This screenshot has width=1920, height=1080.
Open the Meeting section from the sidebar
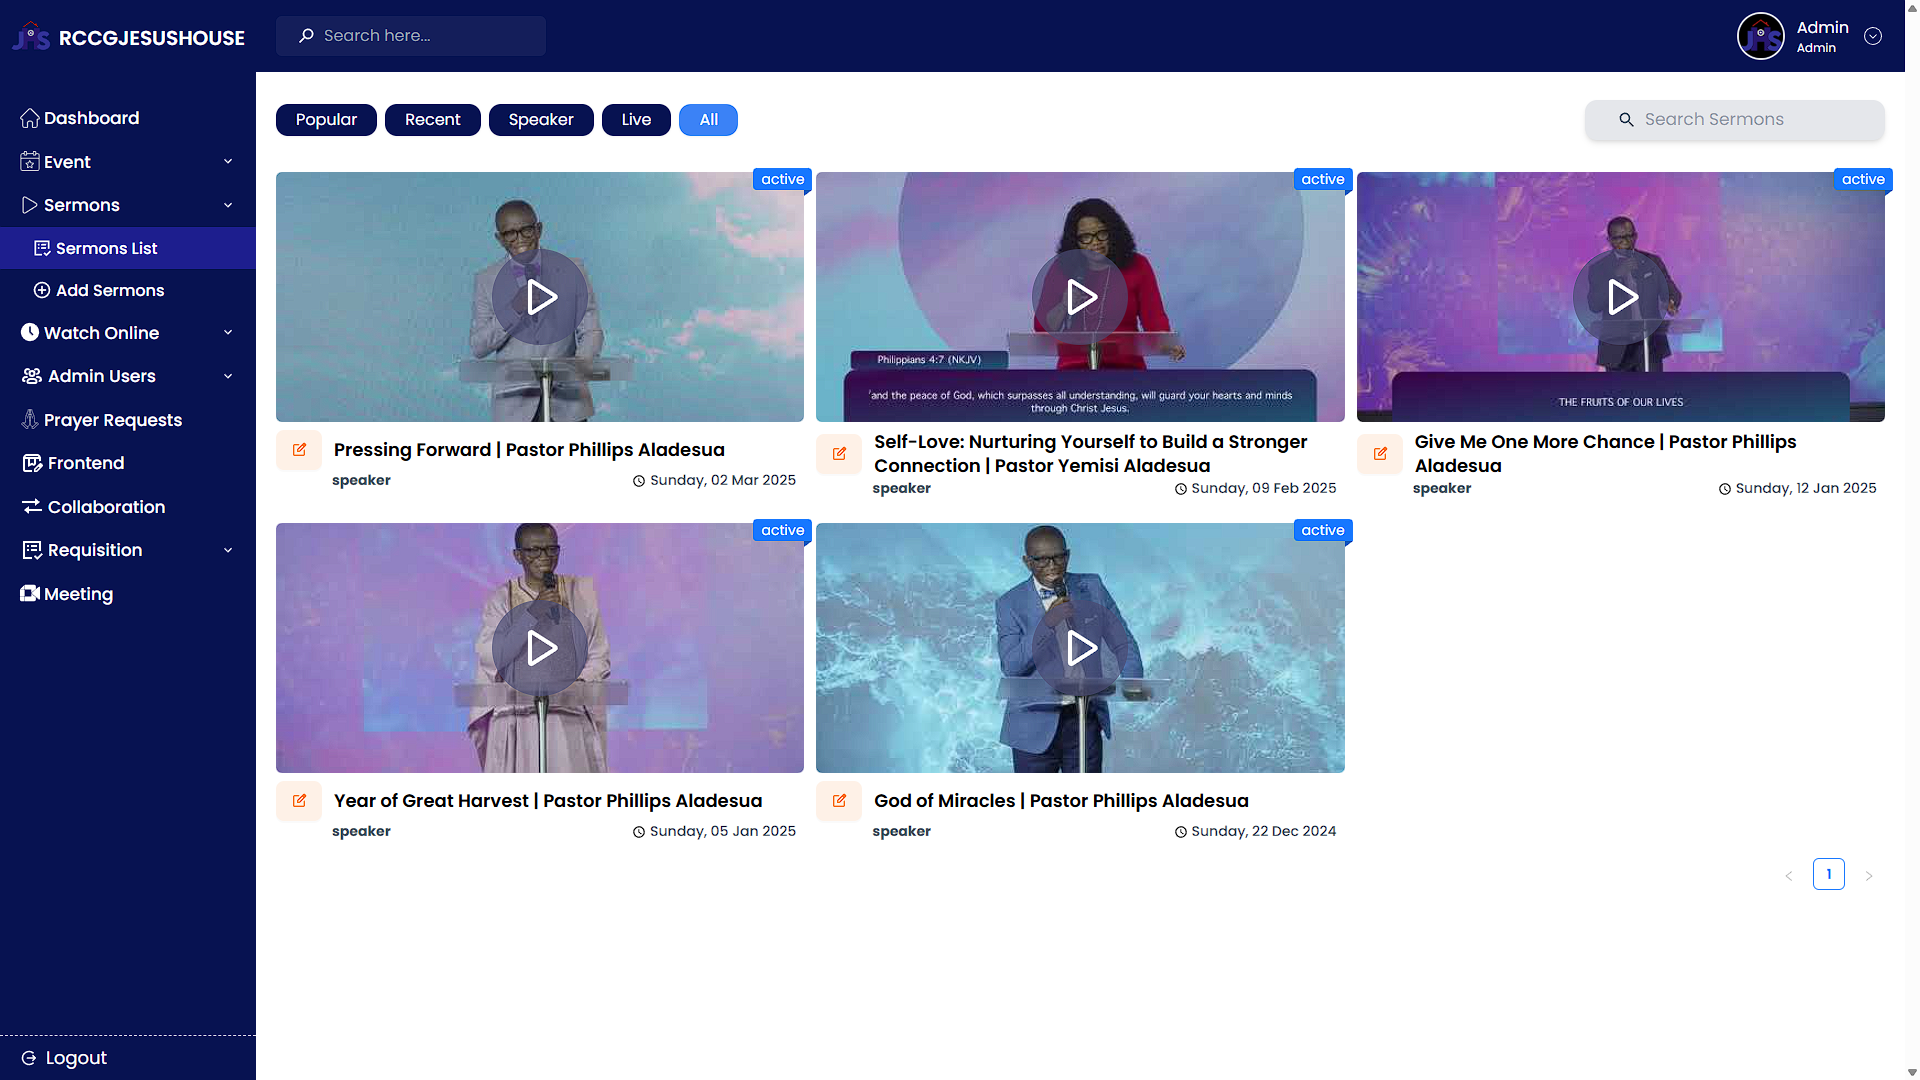pos(78,593)
